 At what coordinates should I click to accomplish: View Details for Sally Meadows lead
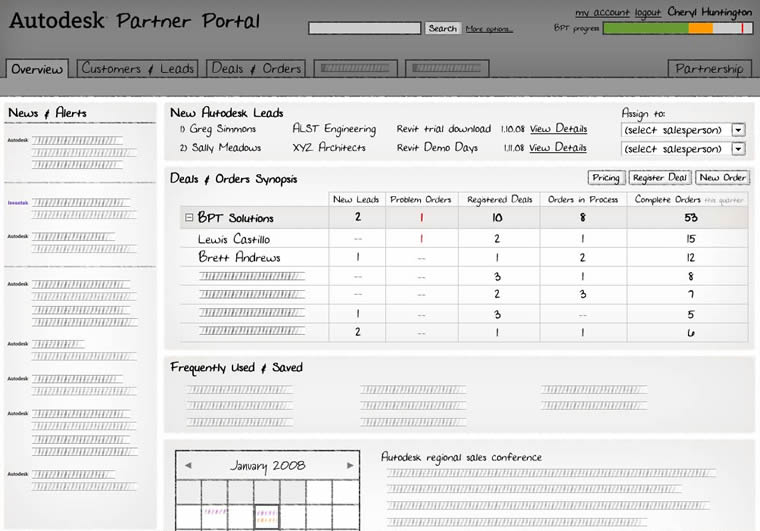point(558,148)
